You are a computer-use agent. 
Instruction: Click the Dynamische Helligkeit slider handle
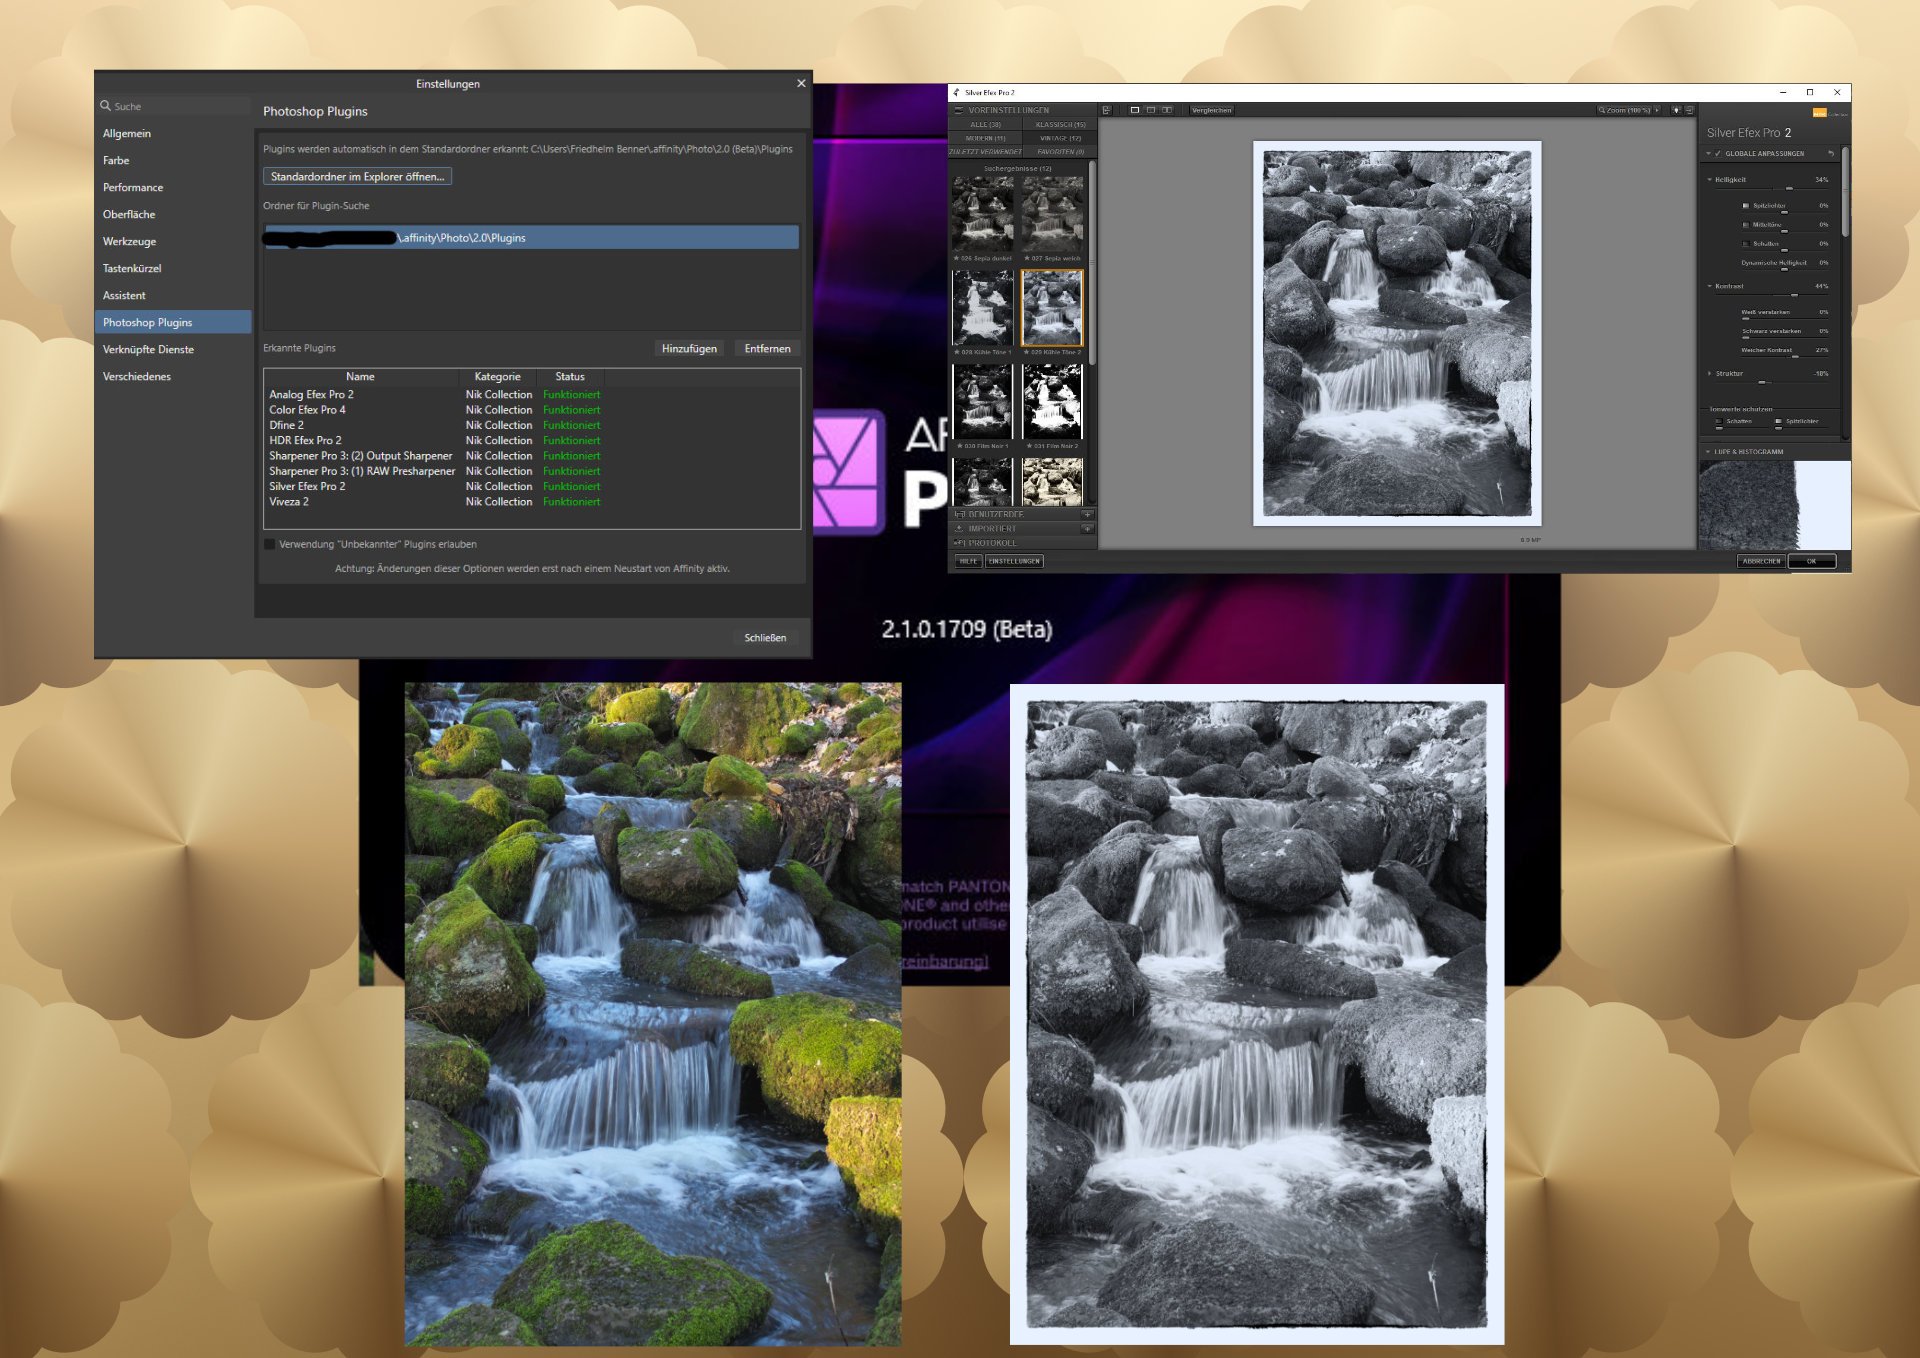1784,269
